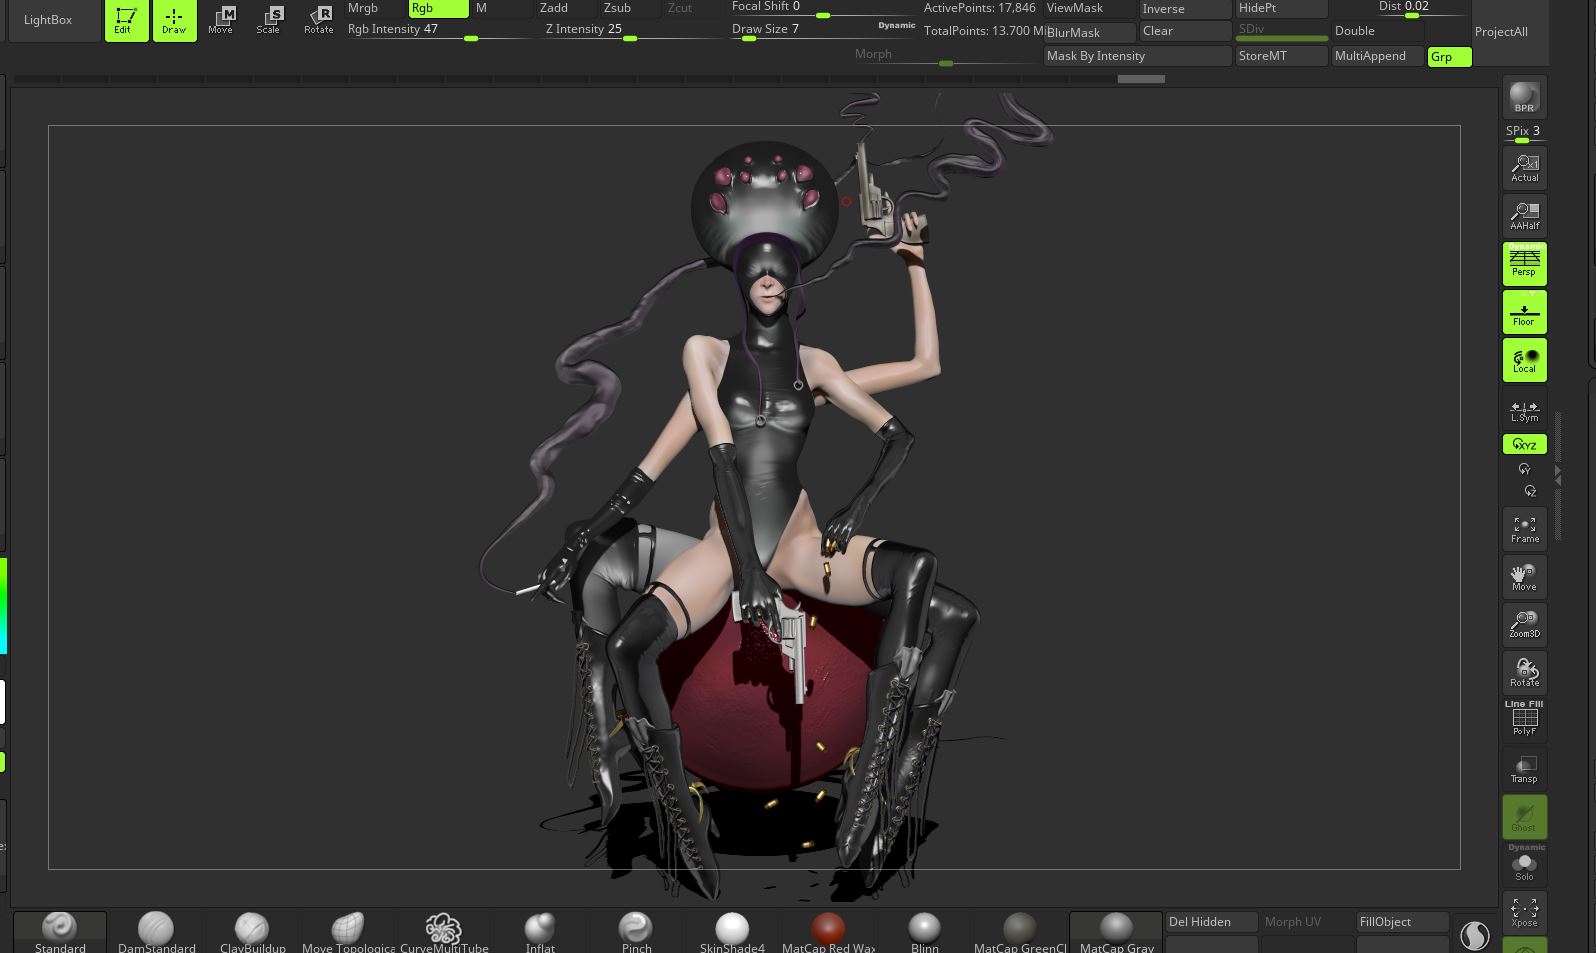The height and width of the screenshot is (953, 1596).
Task: Turn on Zsub sculpt mode
Action: coord(631,8)
